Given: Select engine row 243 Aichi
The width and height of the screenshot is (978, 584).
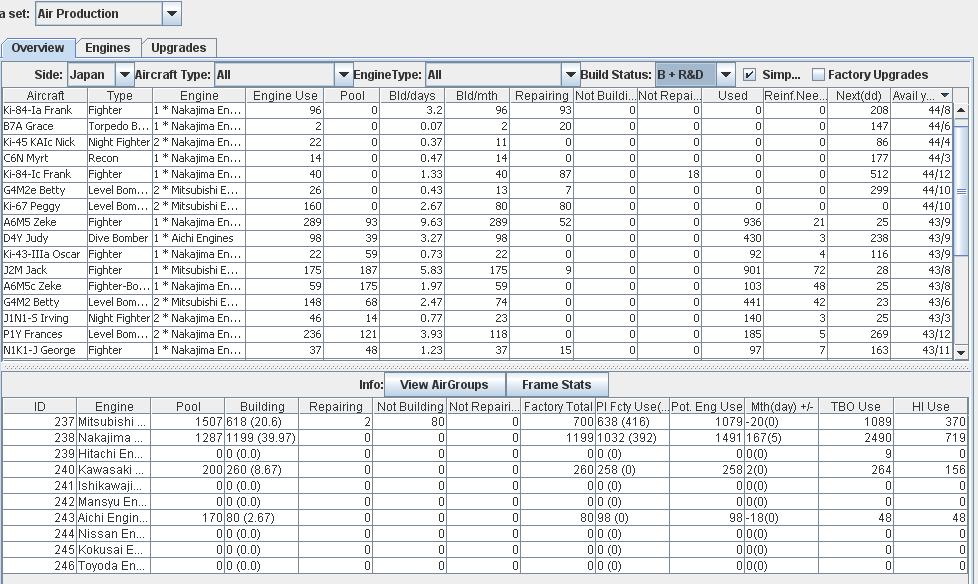Looking at the screenshot, I should 485,518.
